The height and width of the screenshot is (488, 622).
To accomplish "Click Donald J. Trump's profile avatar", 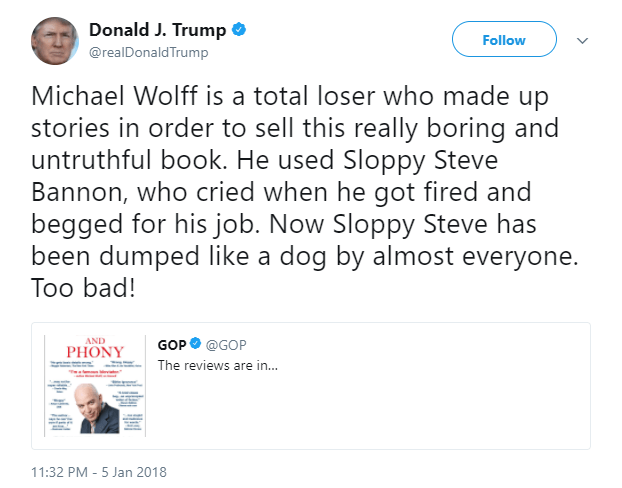I will click(x=54, y=41).
